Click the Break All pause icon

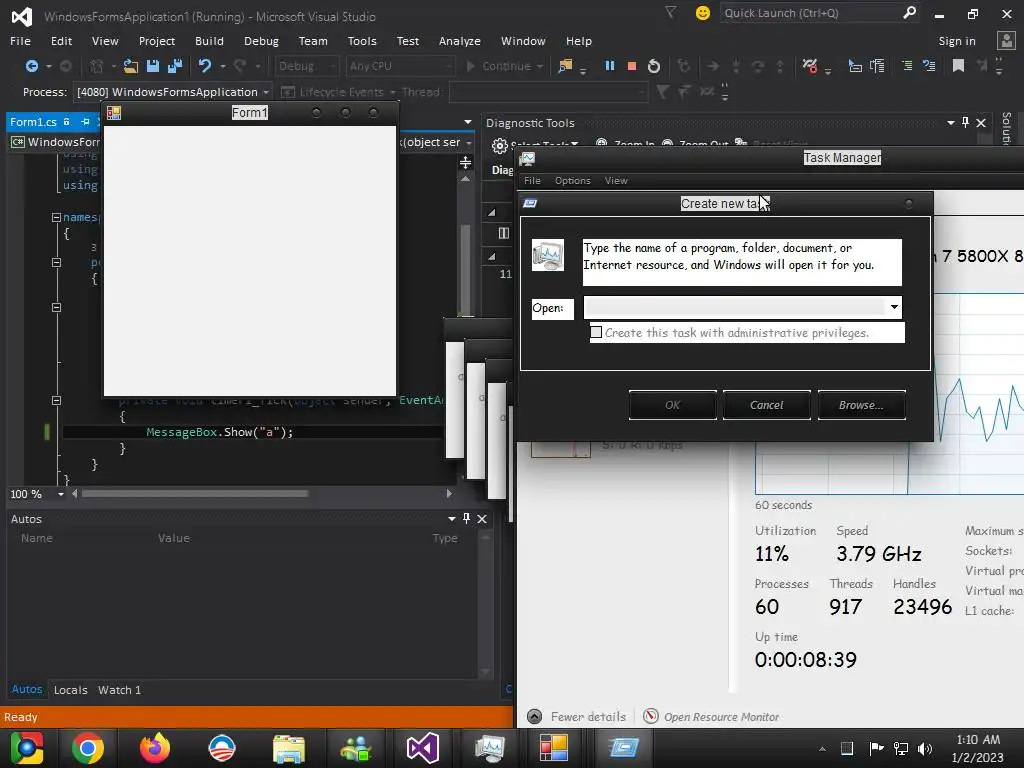click(x=610, y=66)
